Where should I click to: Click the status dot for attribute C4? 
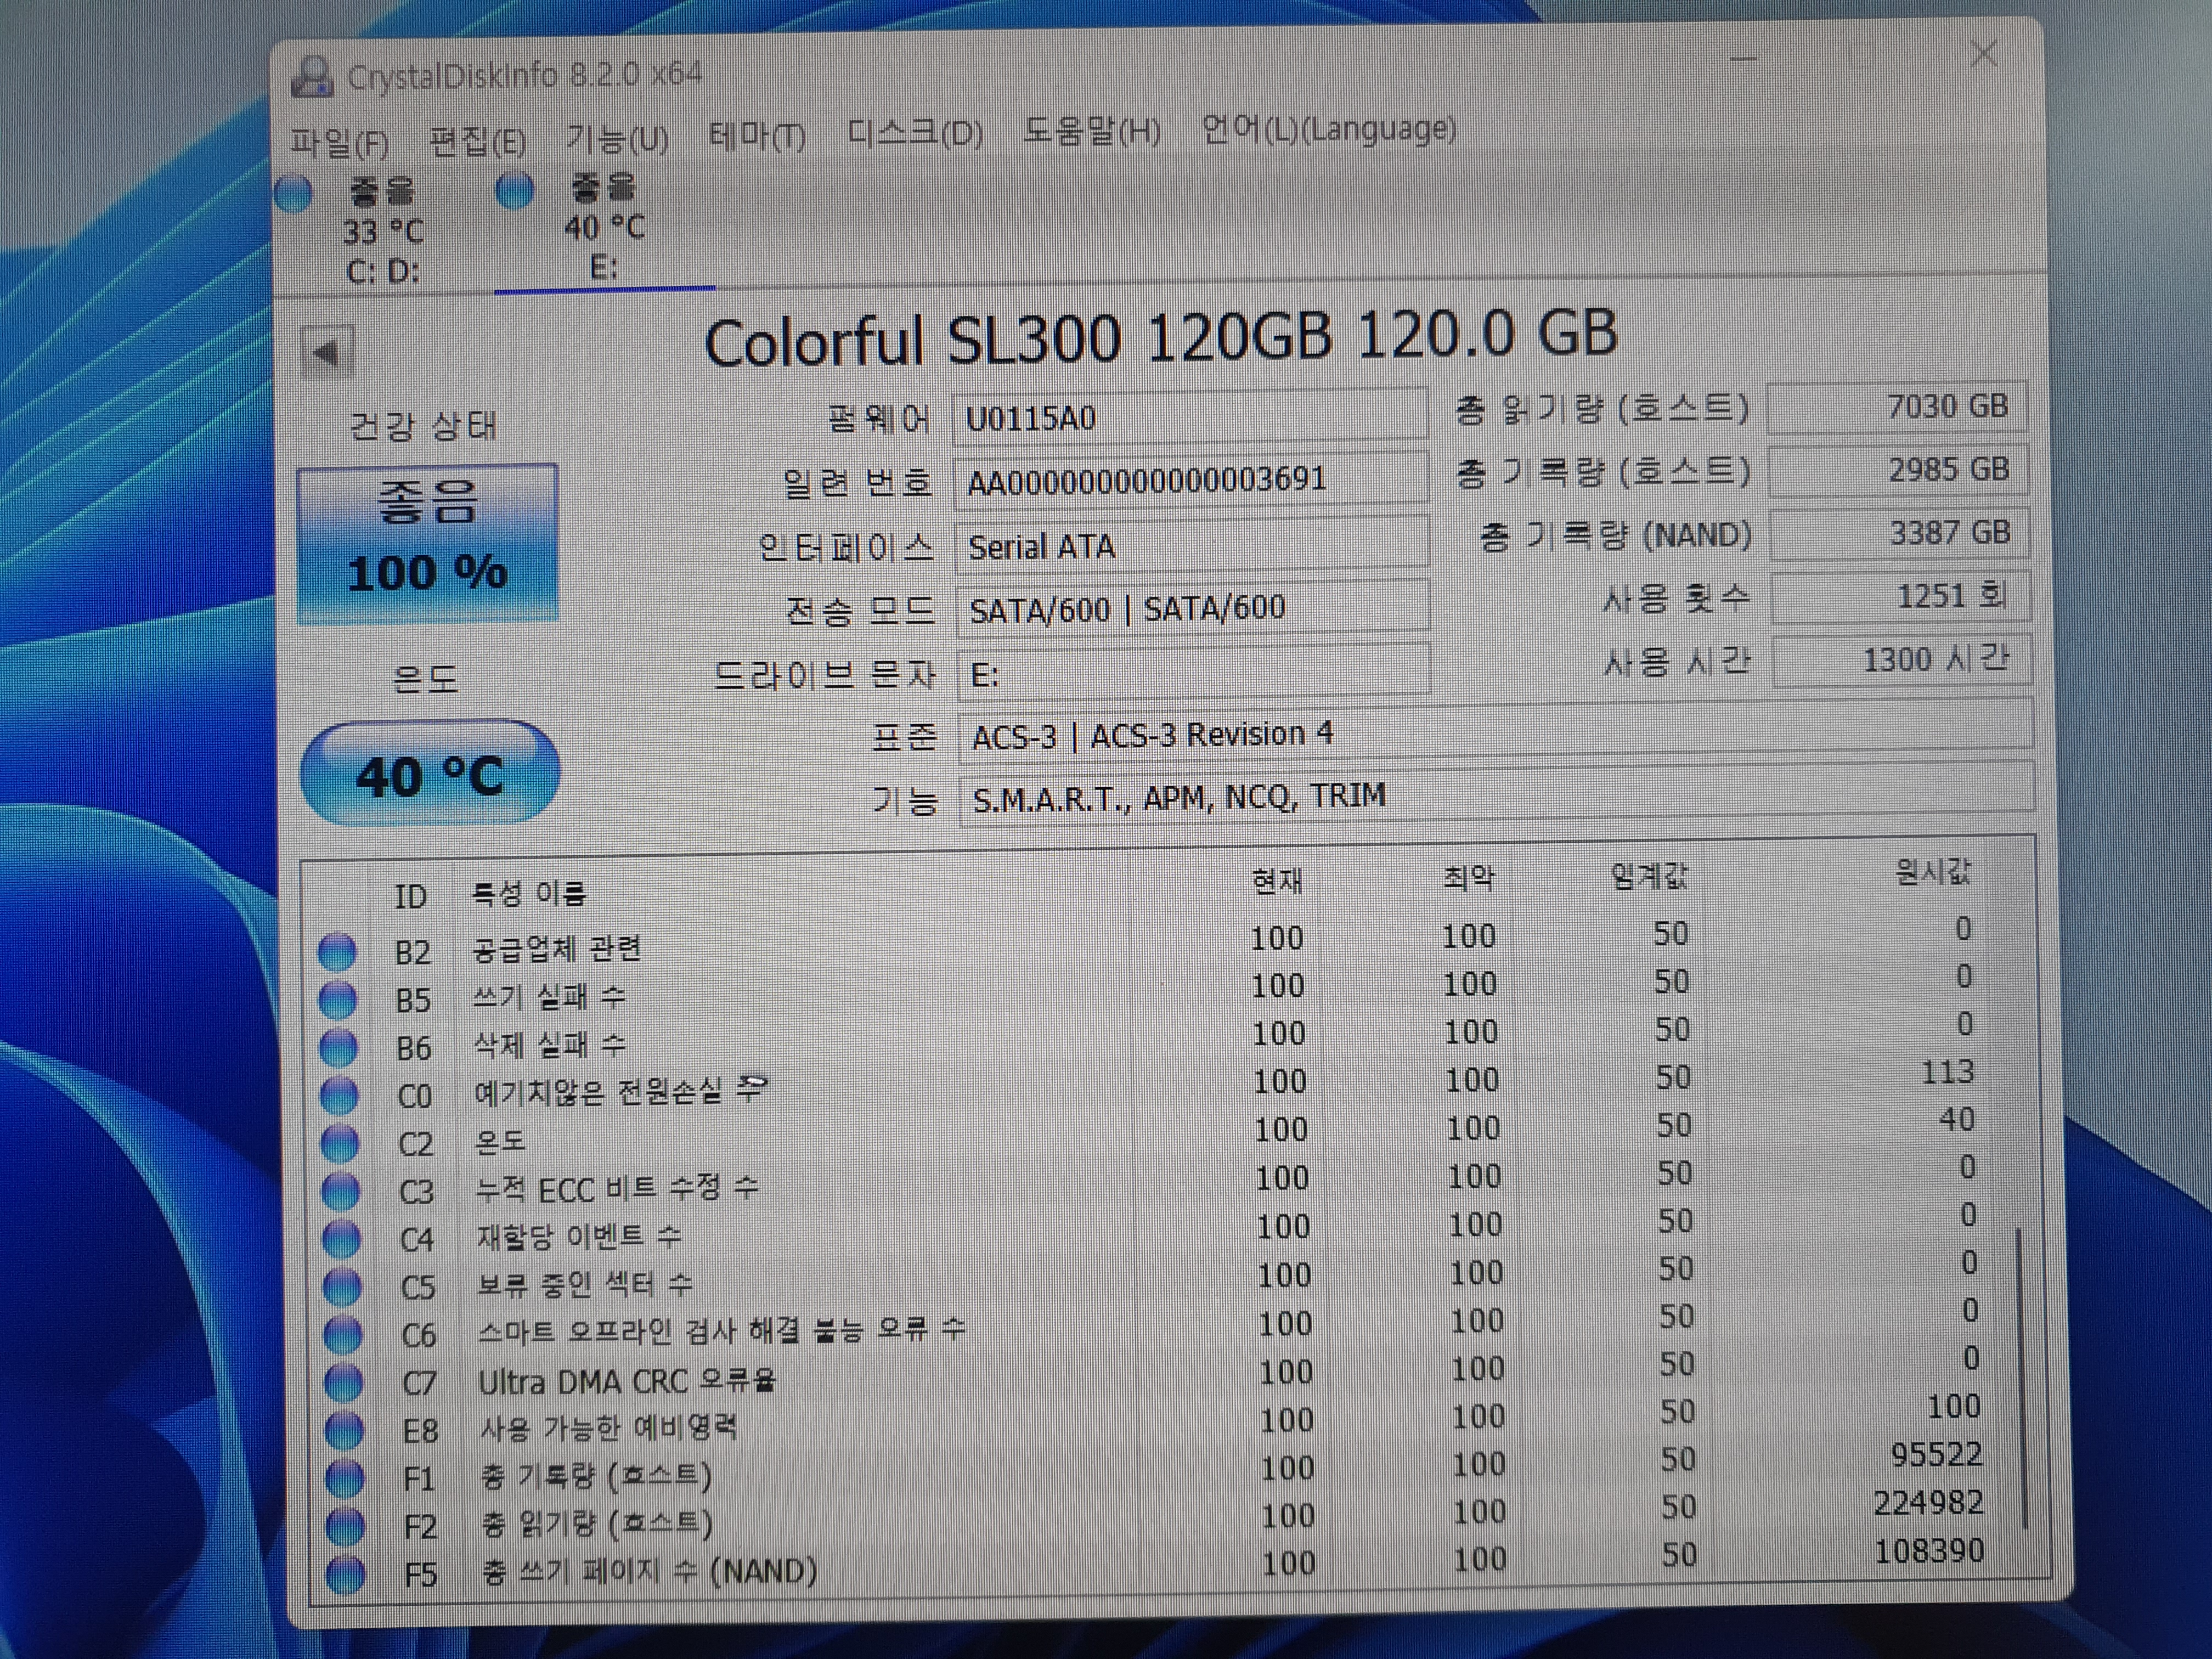point(342,1239)
